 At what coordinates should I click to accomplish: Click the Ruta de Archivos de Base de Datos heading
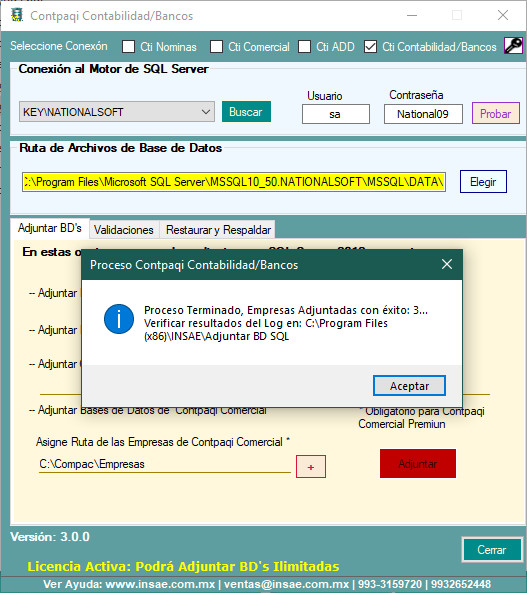(x=120, y=148)
